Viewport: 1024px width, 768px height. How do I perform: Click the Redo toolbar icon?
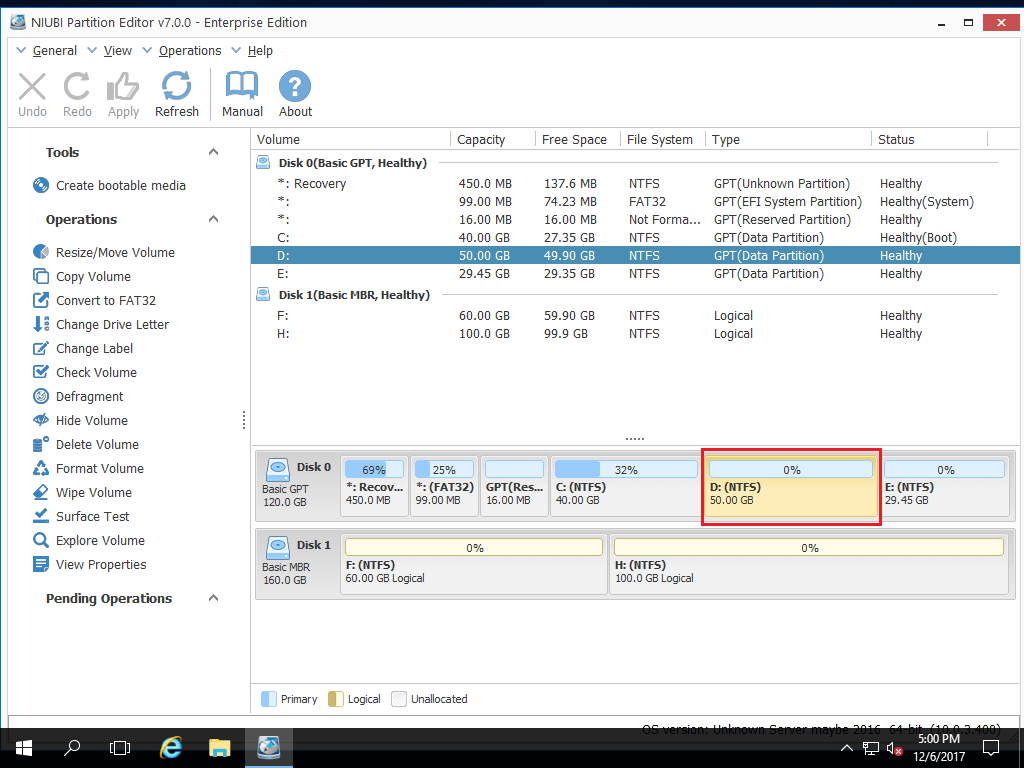click(x=76, y=87)
